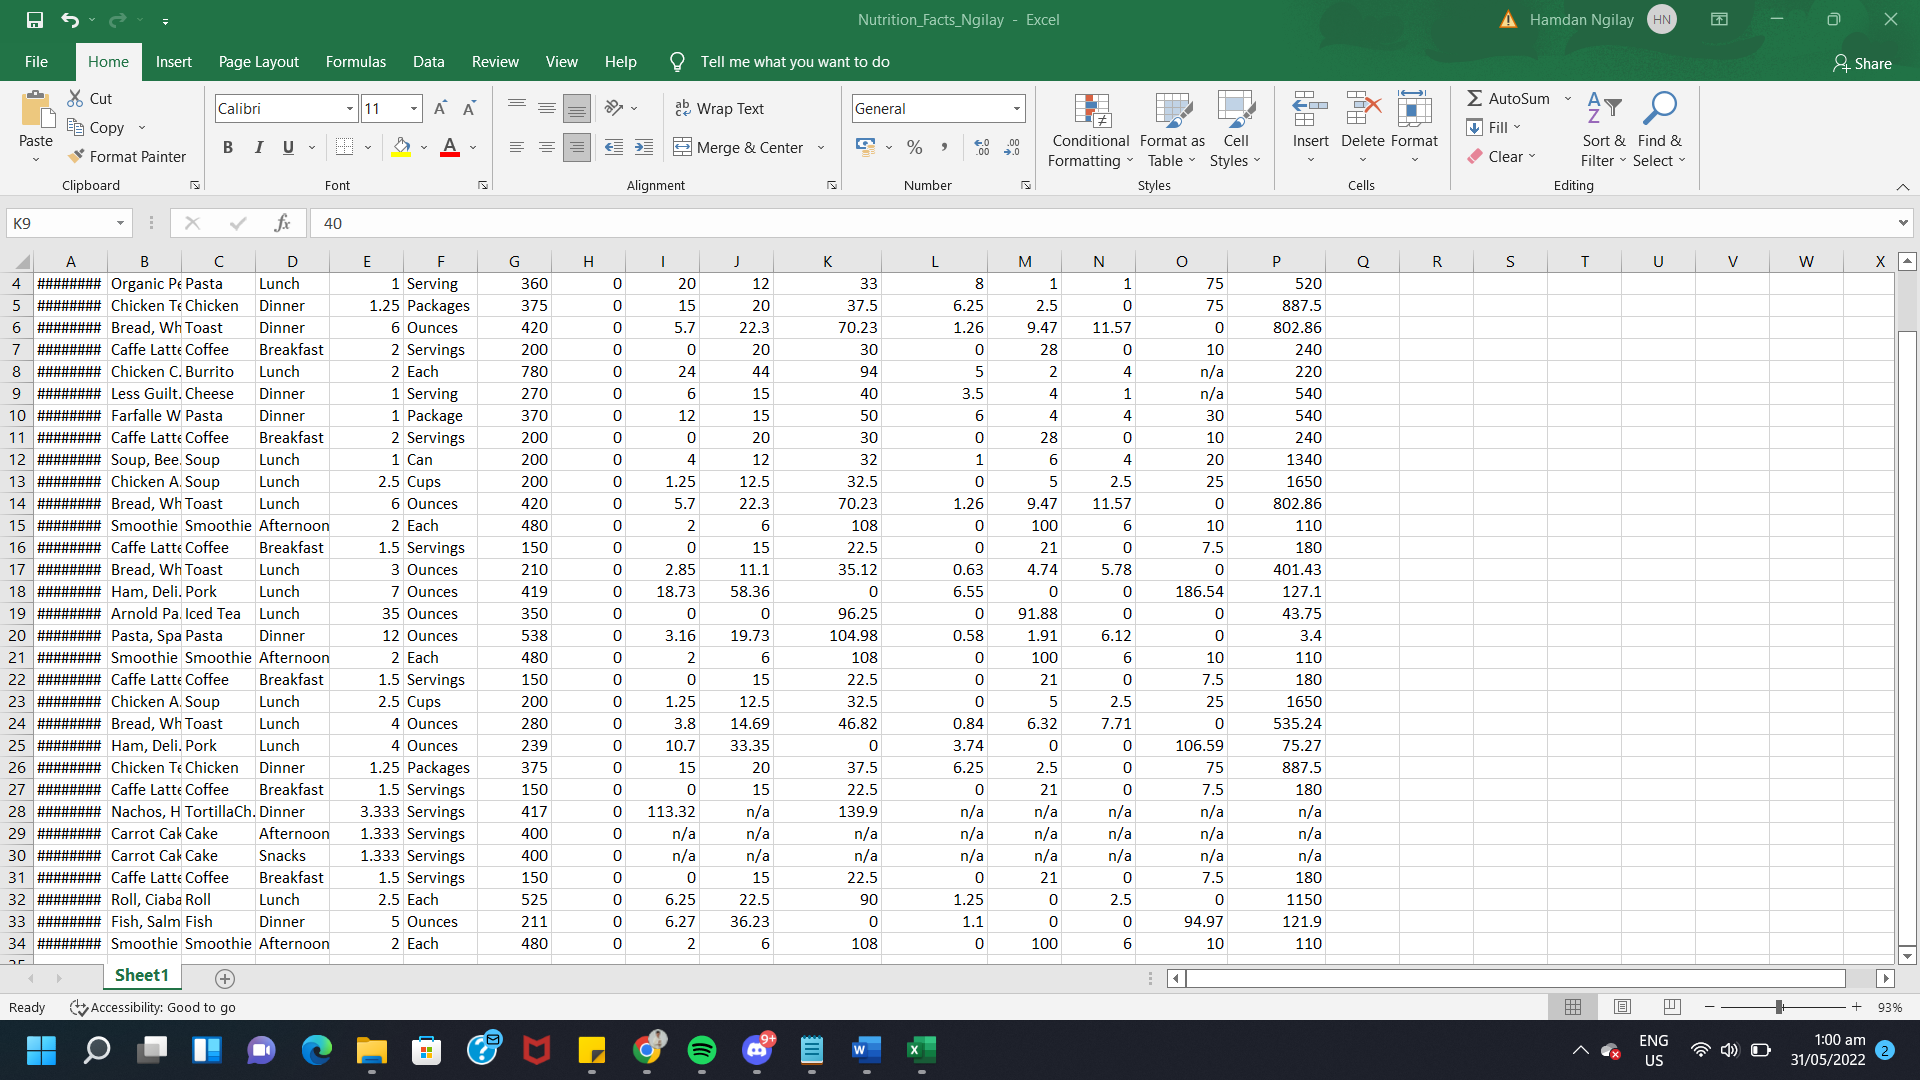The height and width of the screenshot is (1080, 1920).
Task: Expand the formula bar
Action: click(1903, 223)
